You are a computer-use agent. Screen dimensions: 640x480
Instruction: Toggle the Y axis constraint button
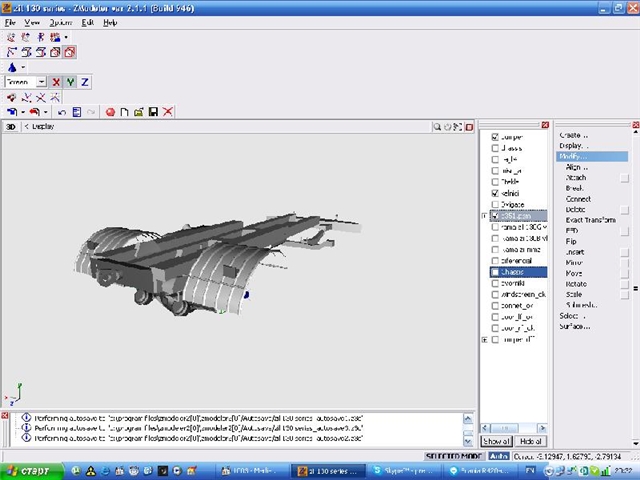[x=71, y=82]
